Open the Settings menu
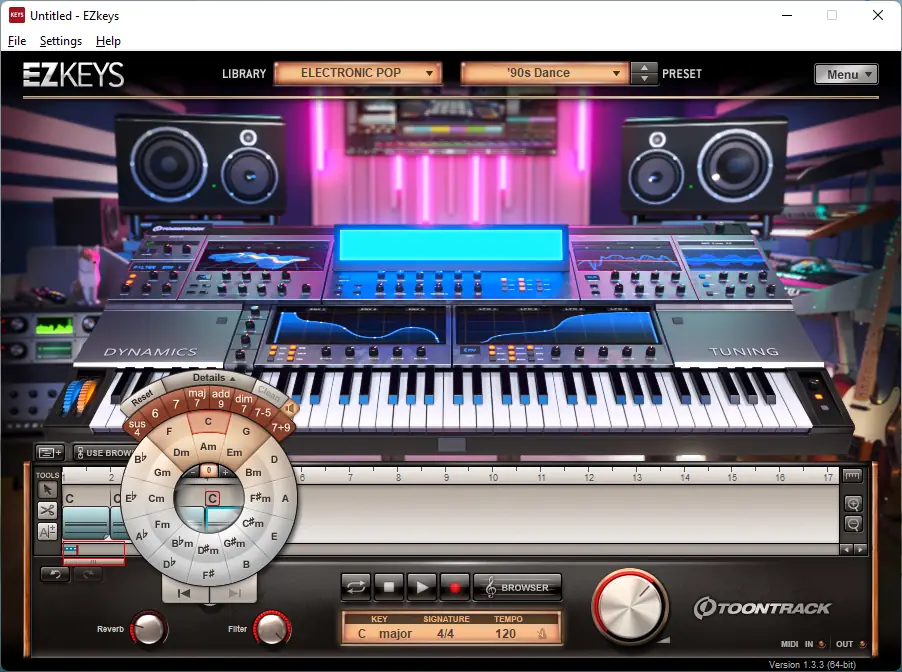 60,41
